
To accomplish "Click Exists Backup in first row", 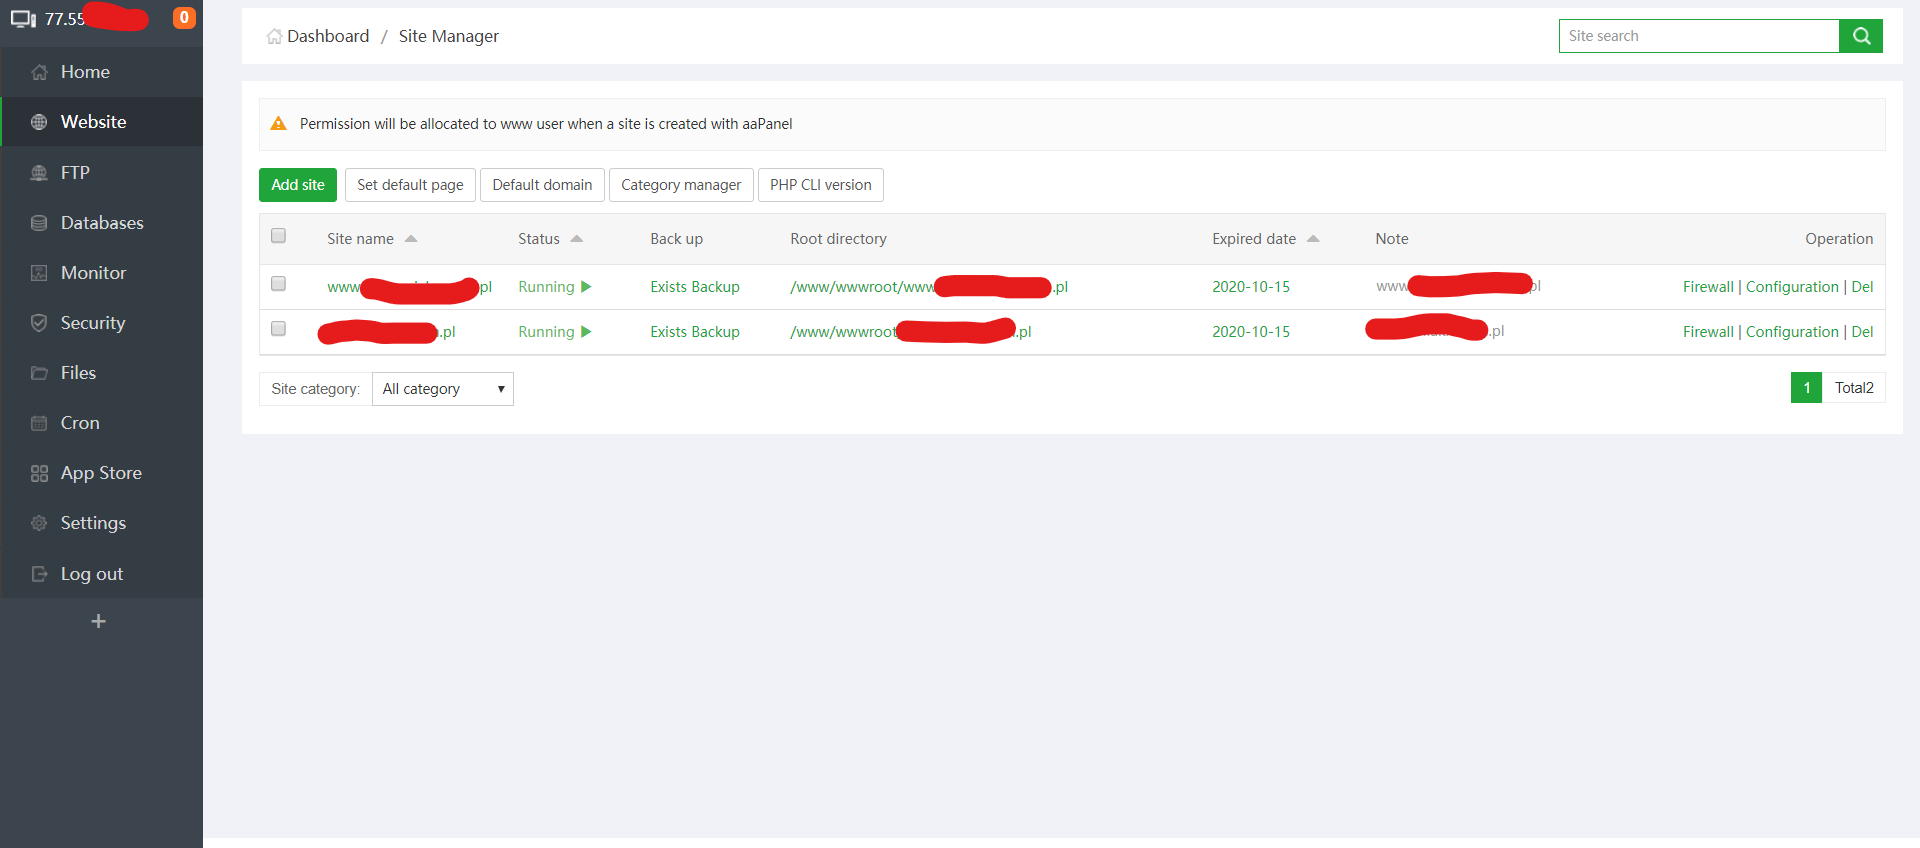I will click(x=695, y=287).
